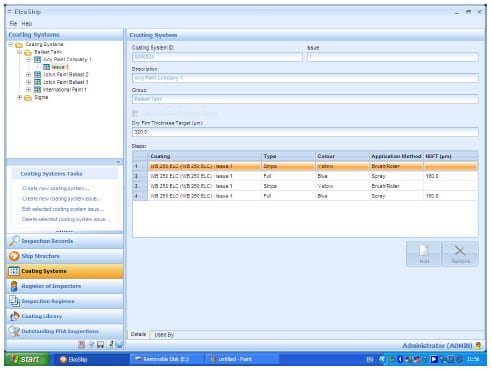
Task: Collapse the Ballast Tank tree node
Action: click(19, 52)
